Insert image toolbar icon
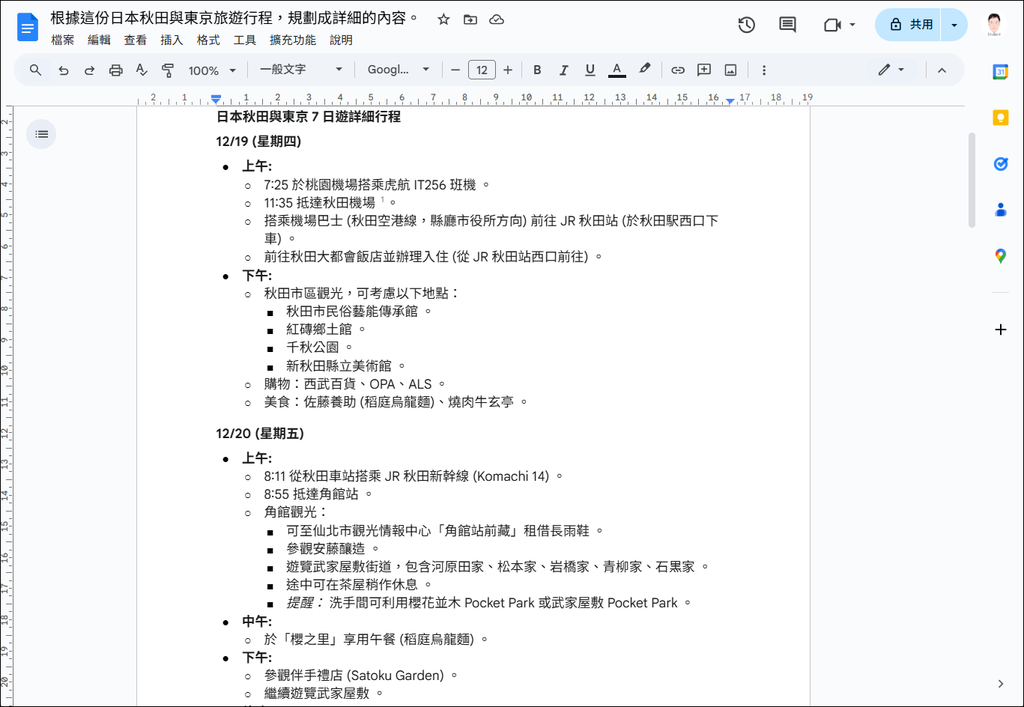Viewport: 1024px width, 707px height. [731, 70]
